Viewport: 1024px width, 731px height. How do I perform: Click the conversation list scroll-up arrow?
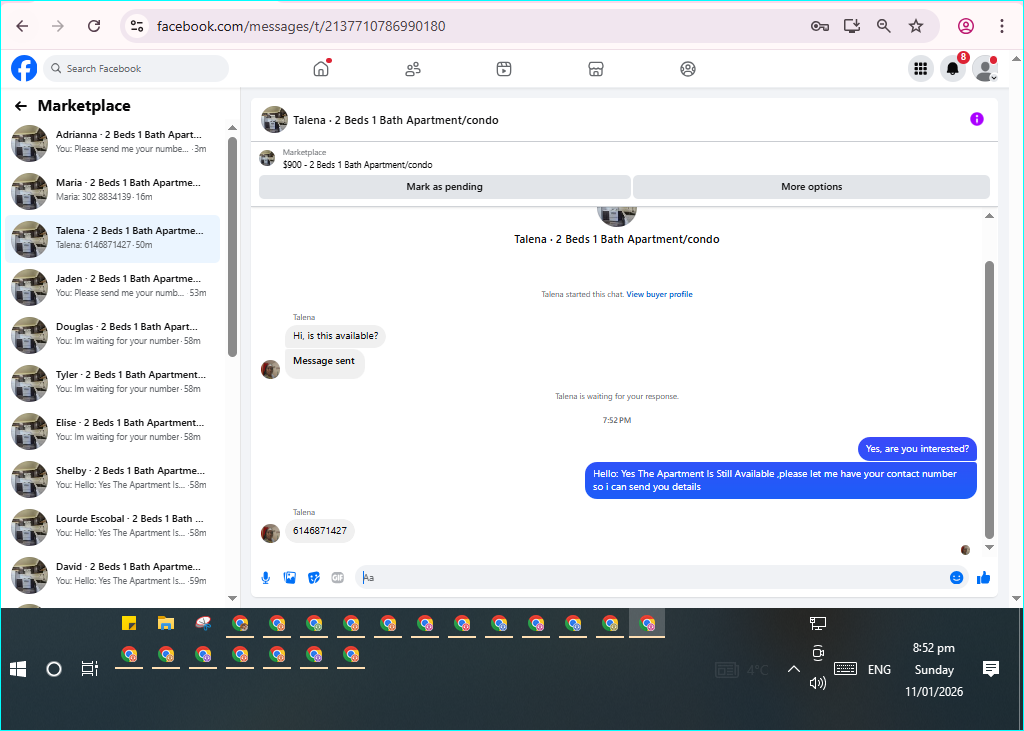tap(232, 127)
